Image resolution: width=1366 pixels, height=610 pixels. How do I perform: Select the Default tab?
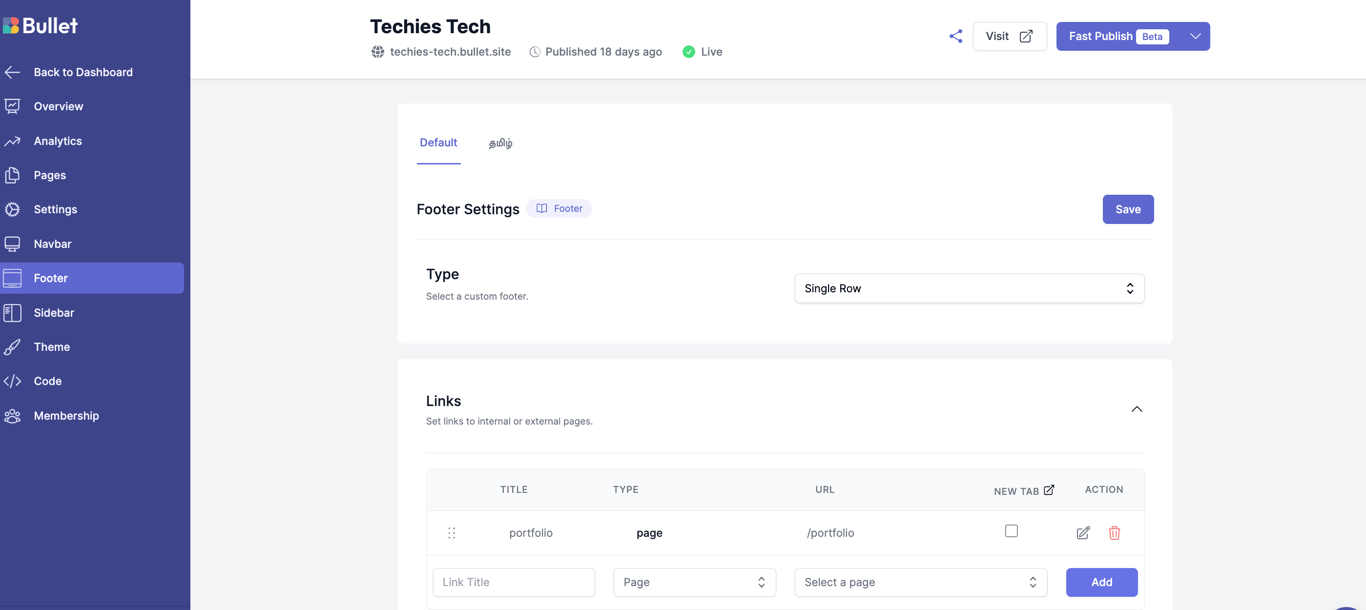[x=438, y=143]
